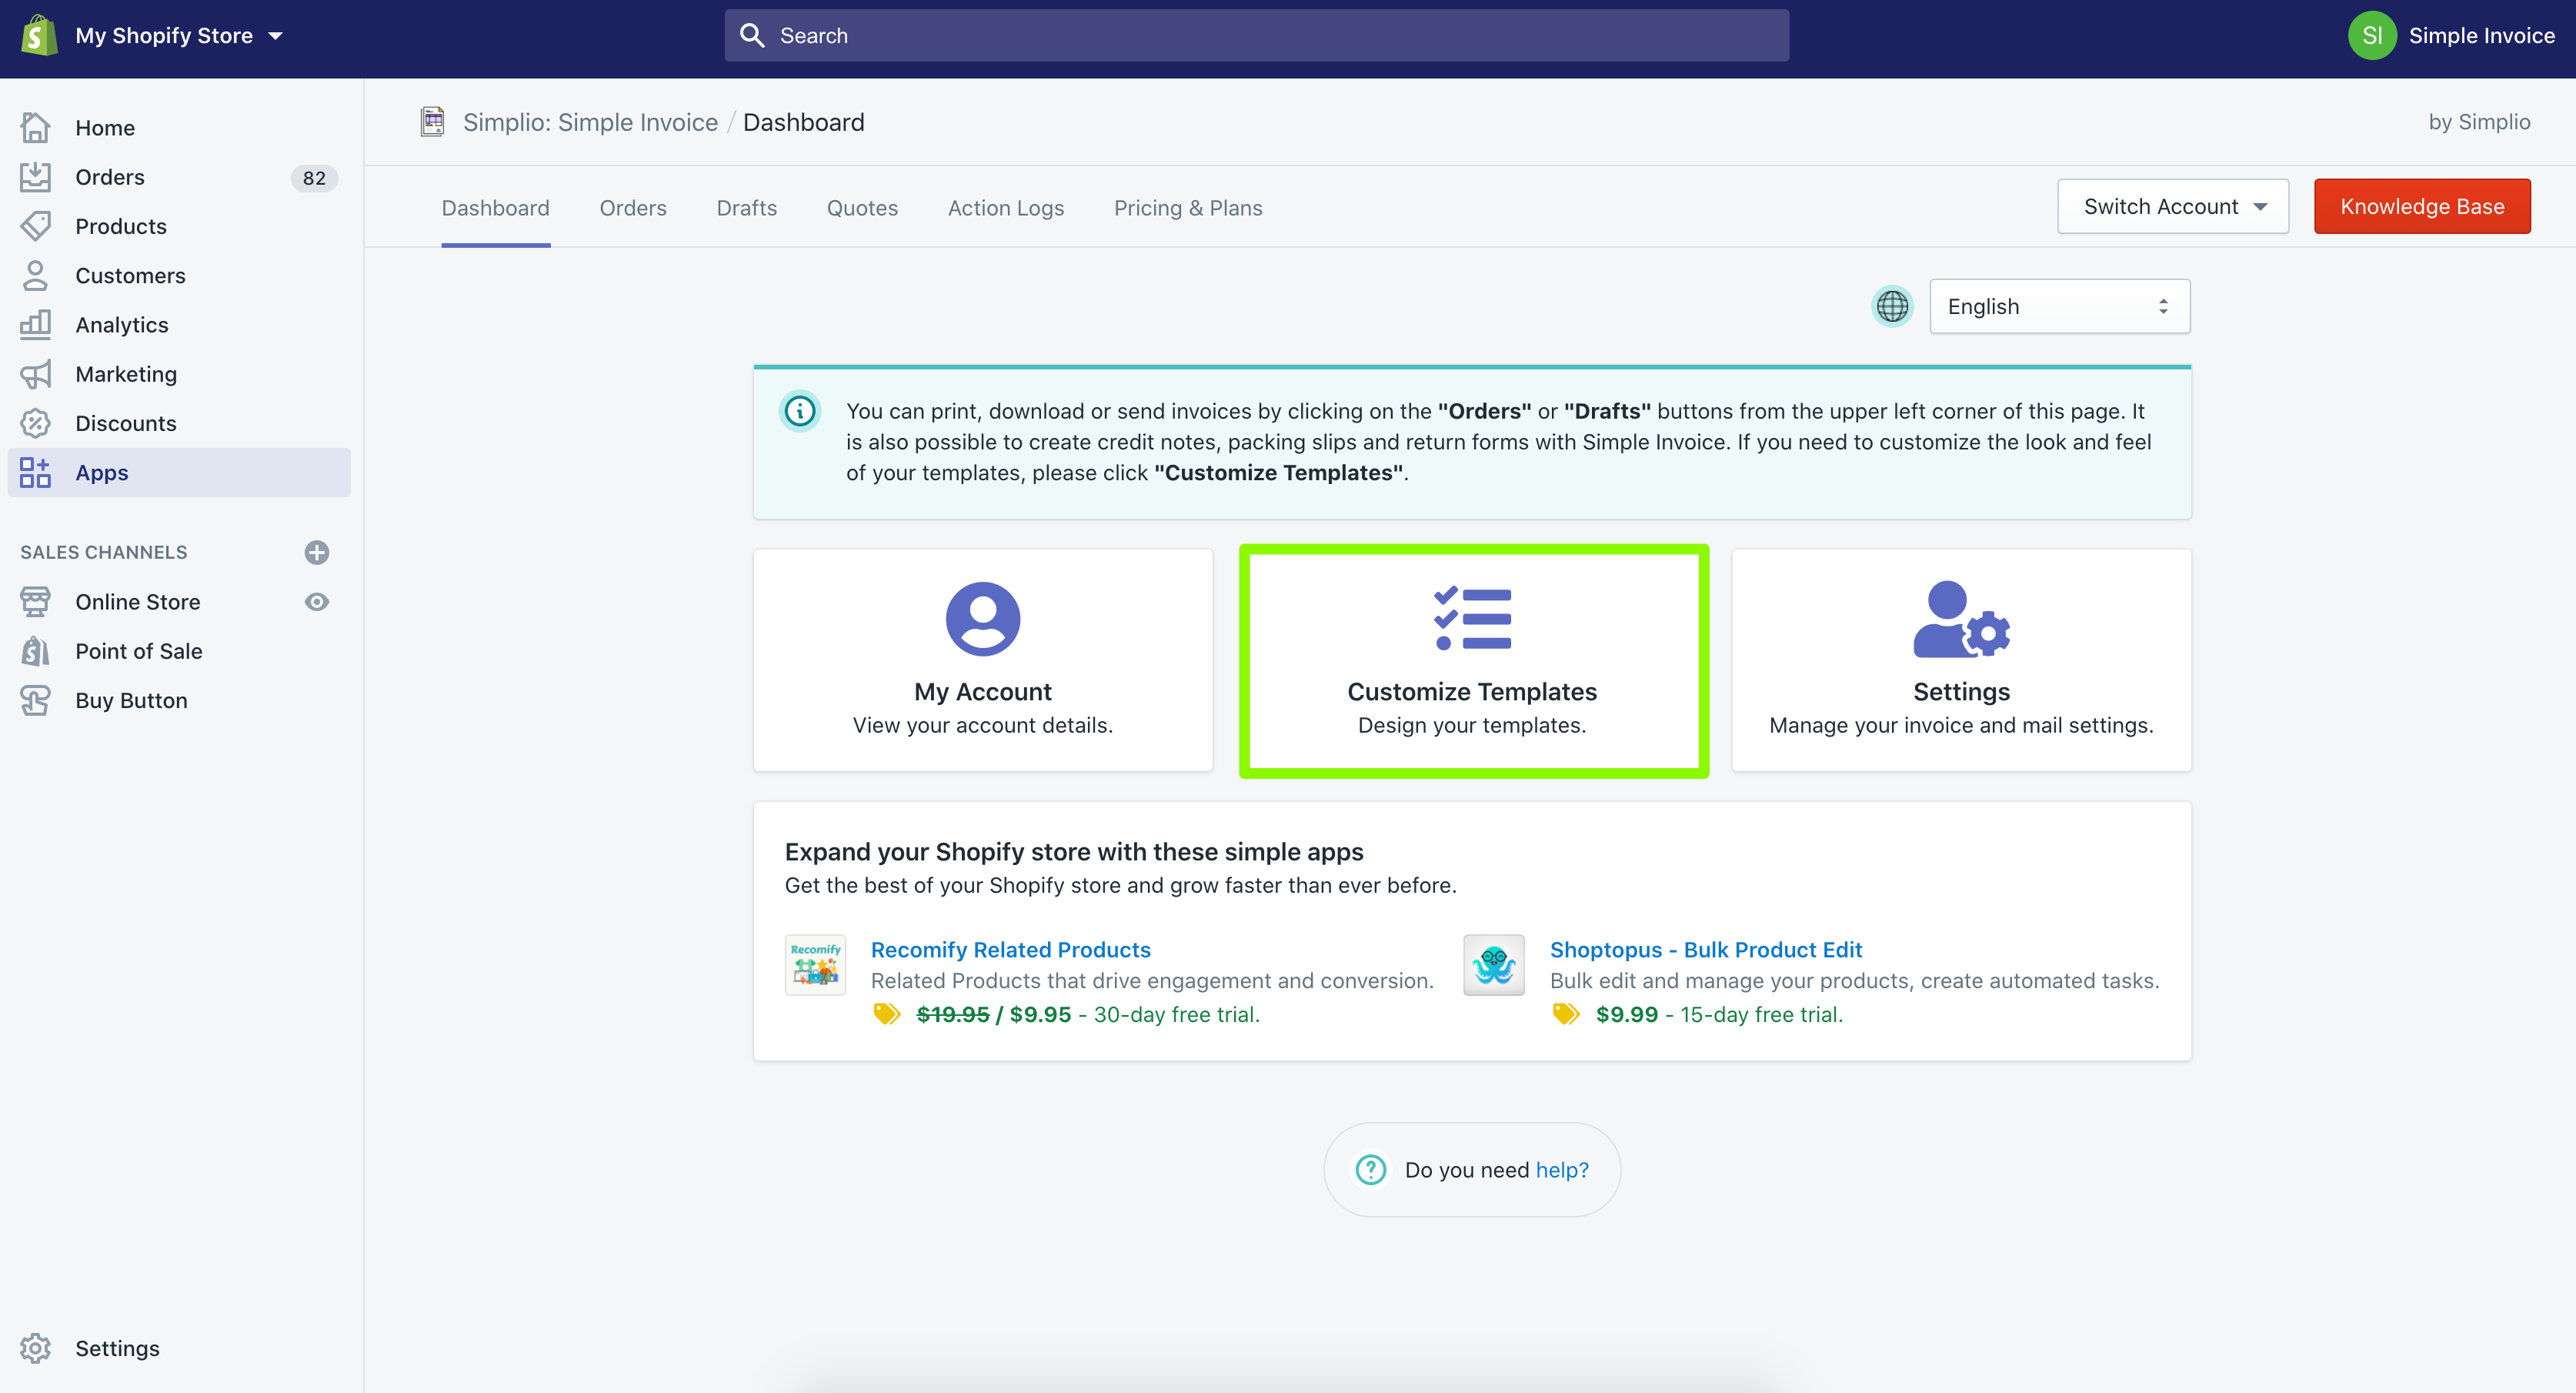The height and width of the screenshot is (1393, 2576).
Task: Open the Recomify Related Products app thumbnail
Action: (x=815, y=964)
